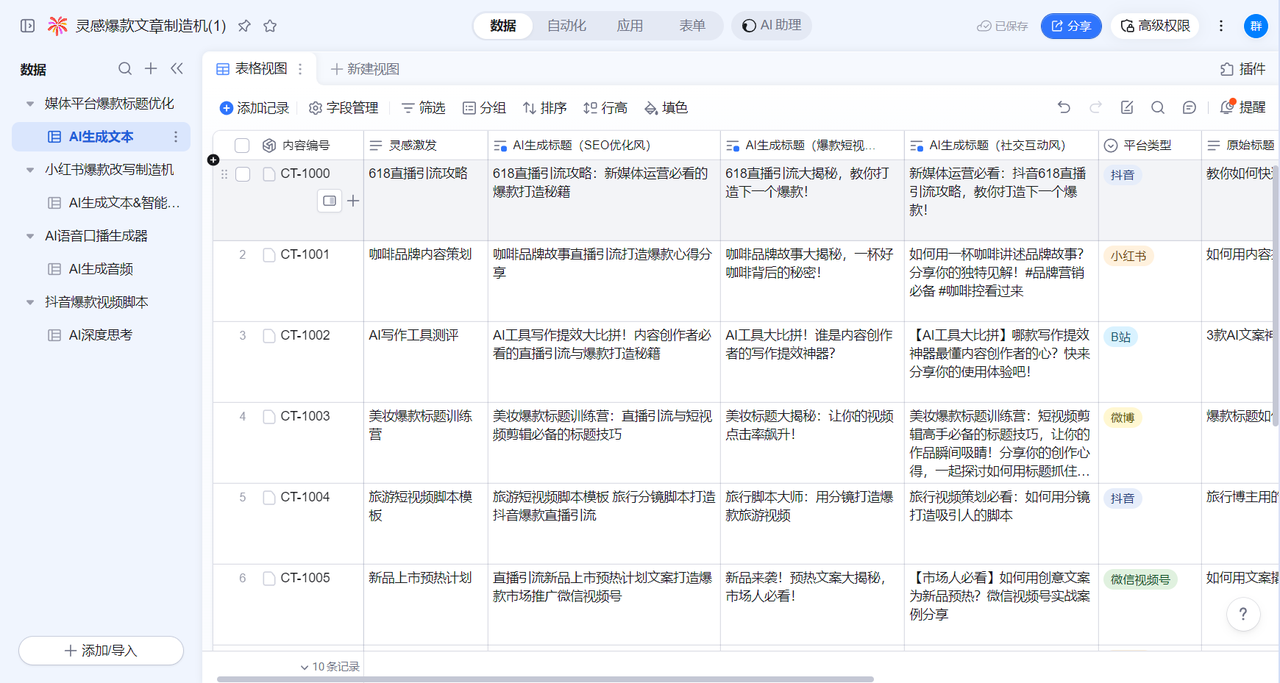Open the comments icon in toolbar
Screen dimensions: 1280x683
[x=1189, y=108]
